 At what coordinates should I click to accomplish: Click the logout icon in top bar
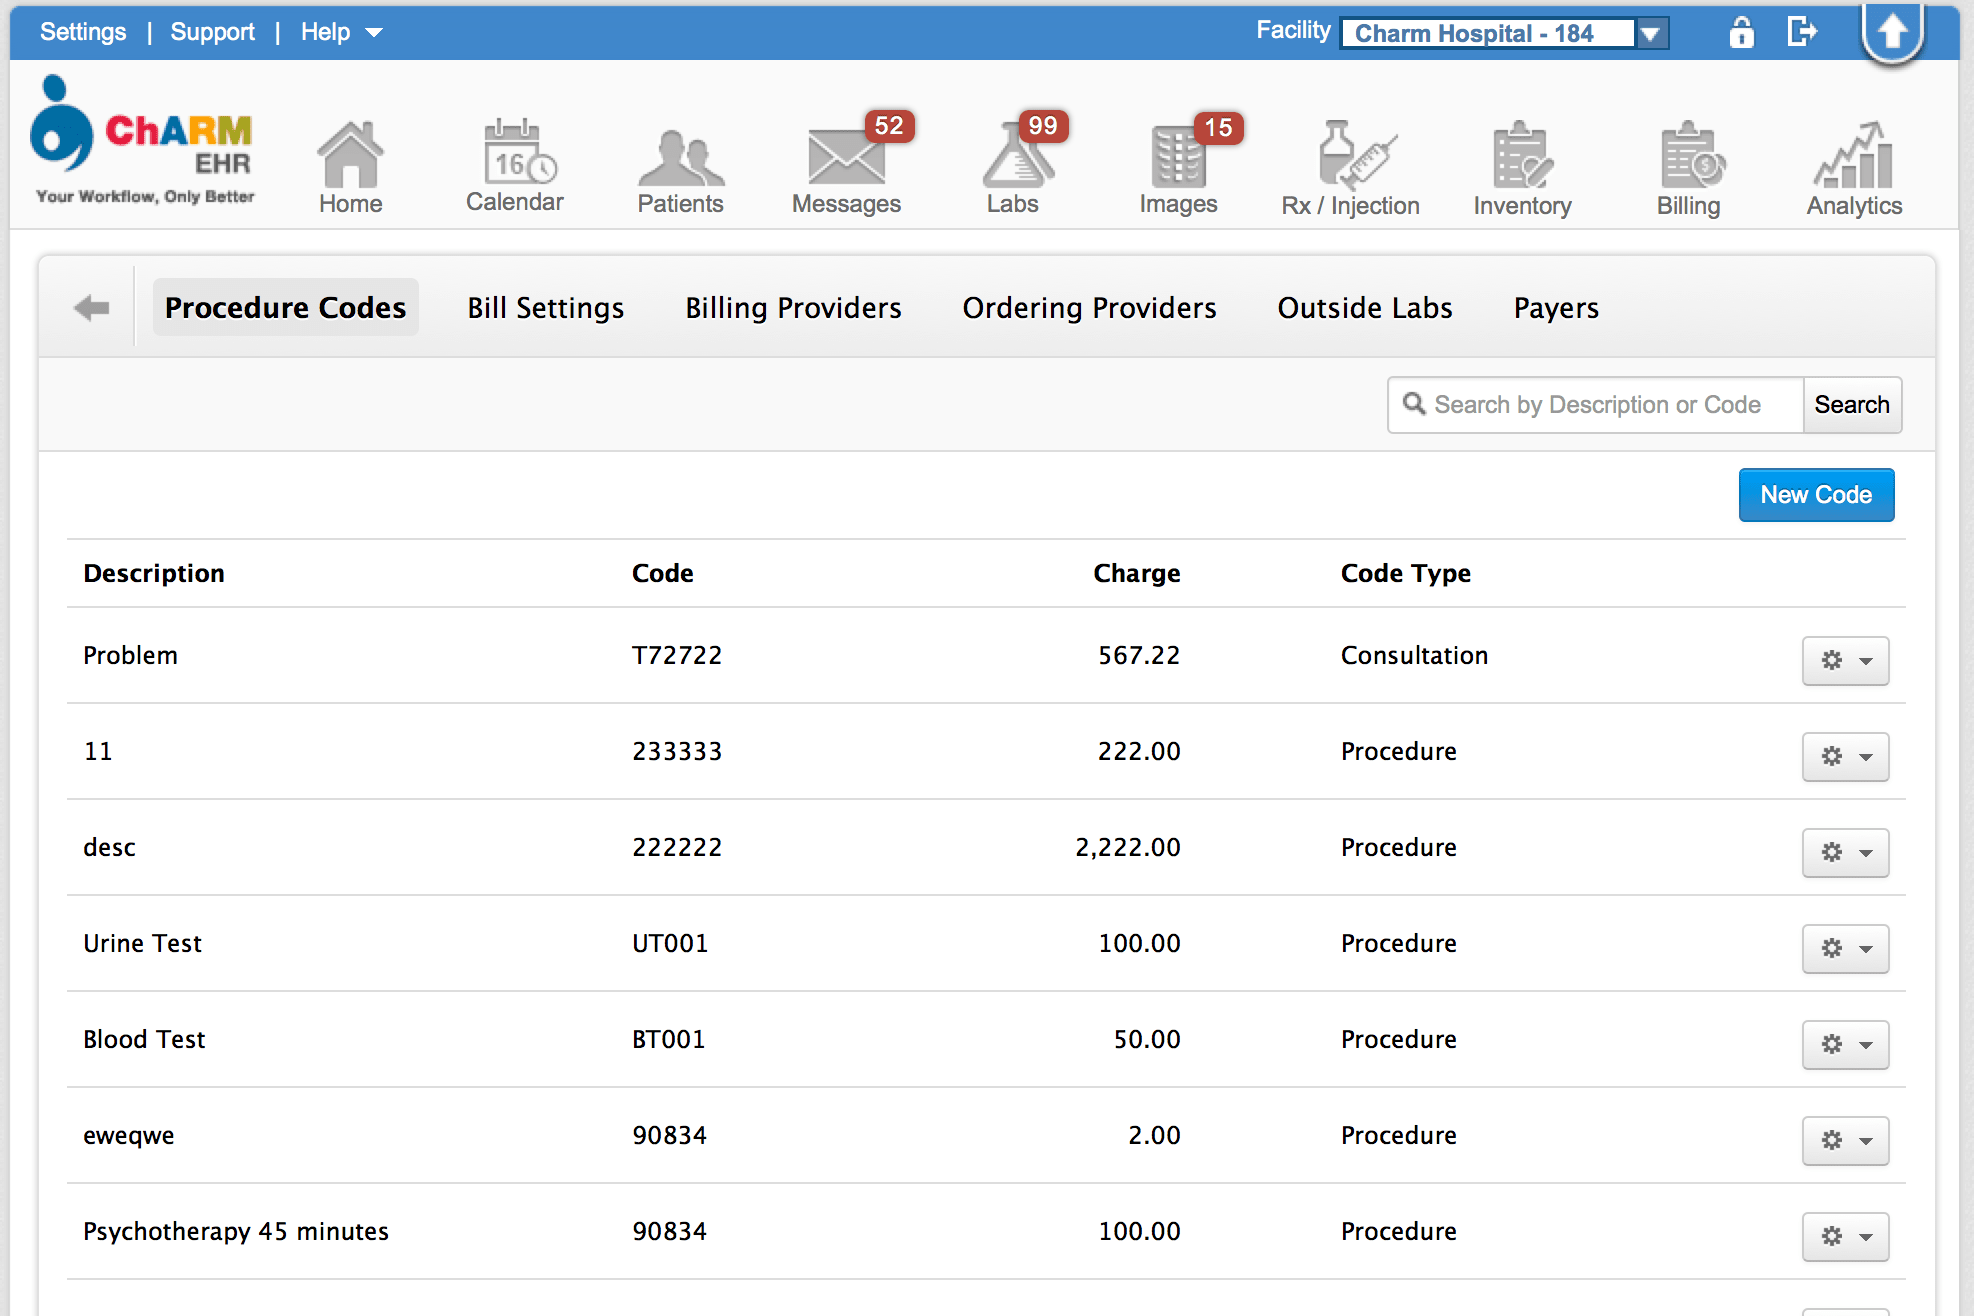coord(1801,32)
